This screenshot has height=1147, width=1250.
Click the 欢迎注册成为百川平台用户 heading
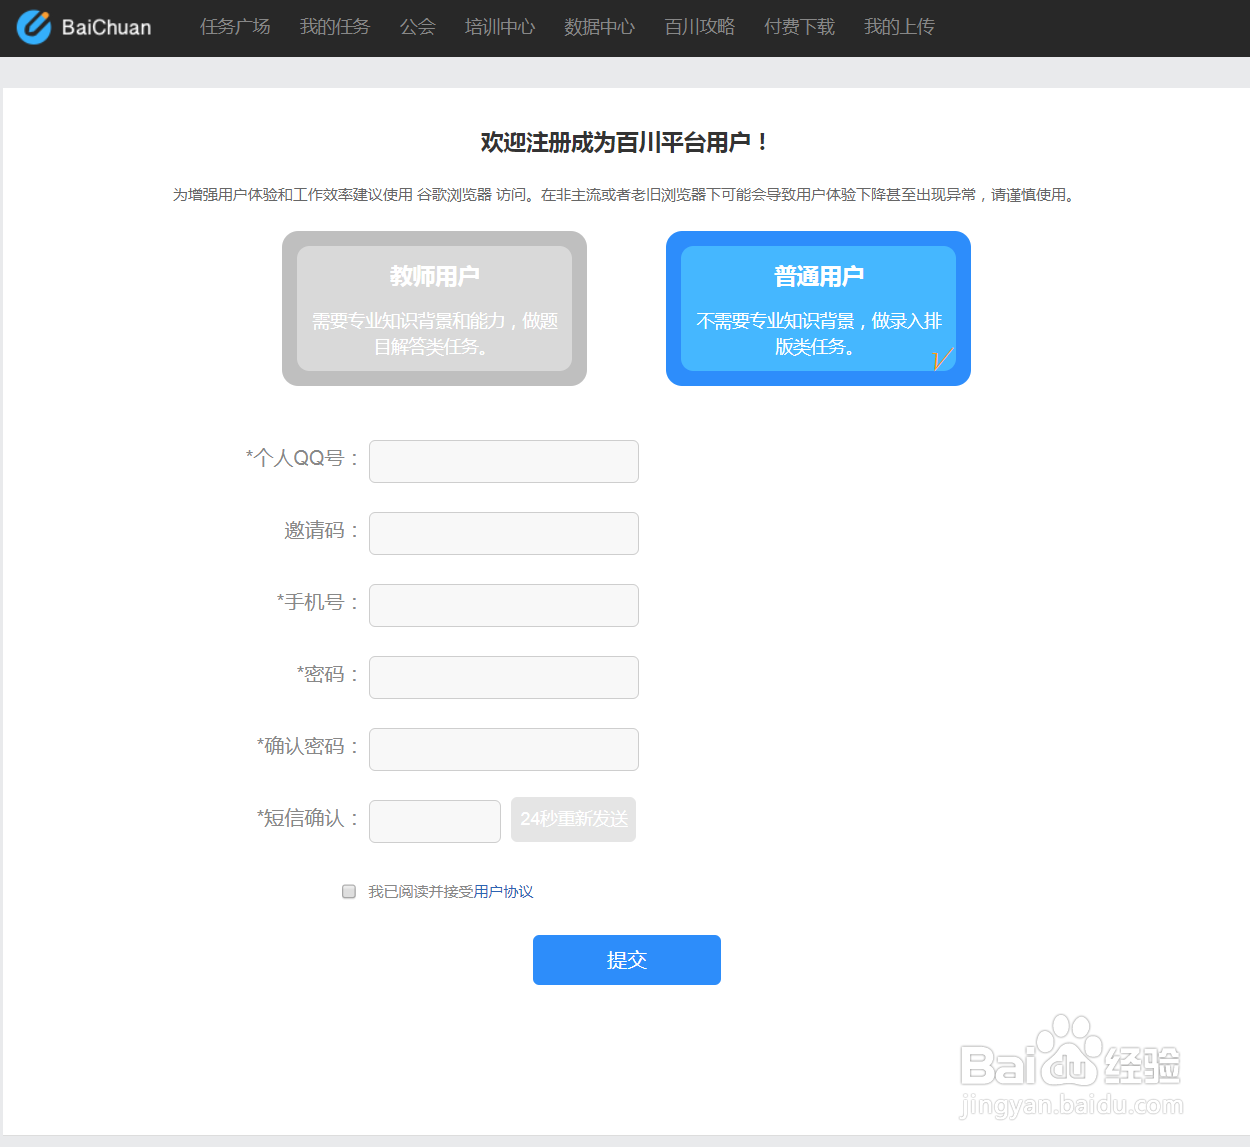[624, 142]
